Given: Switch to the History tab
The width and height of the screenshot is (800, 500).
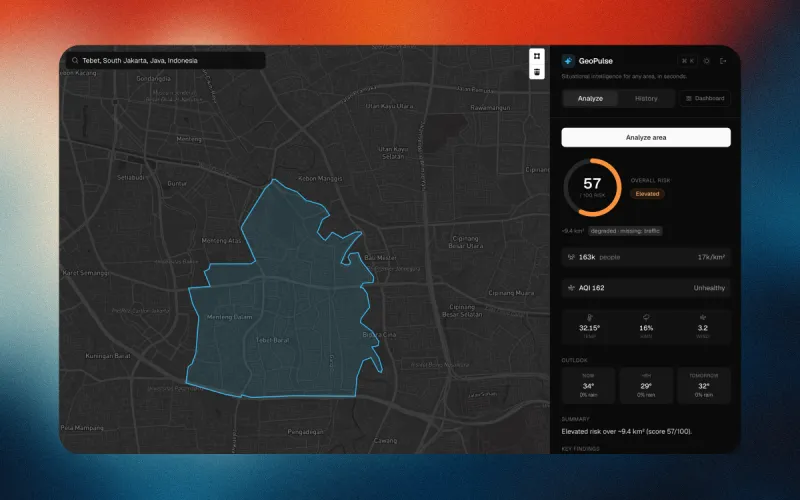Looking at the screenshot, I should [646, 98].
